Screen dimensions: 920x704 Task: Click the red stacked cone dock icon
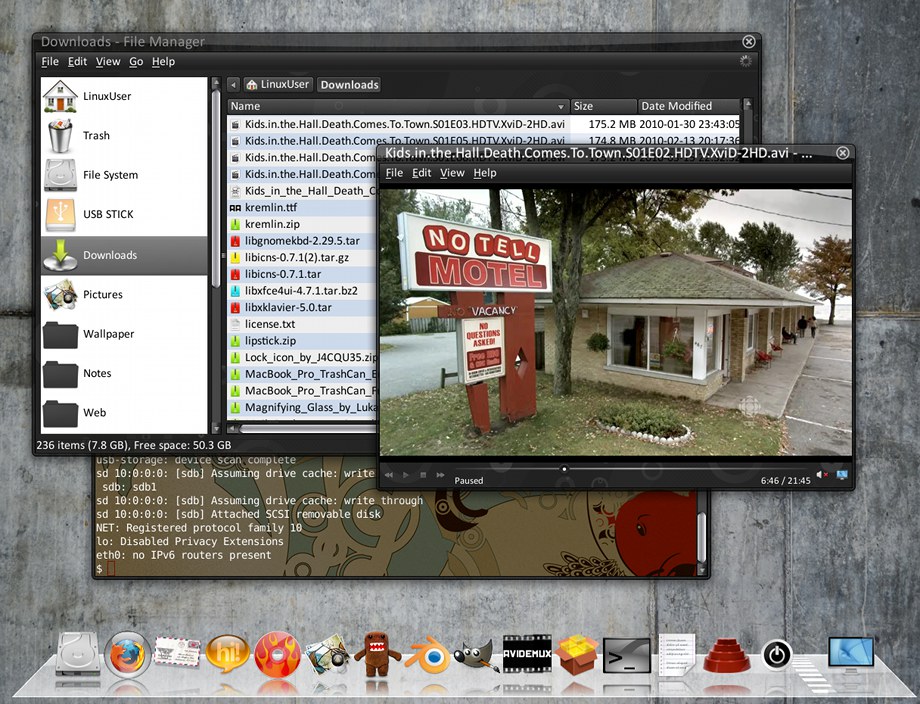pyautogui.click(x=726, y=655)
